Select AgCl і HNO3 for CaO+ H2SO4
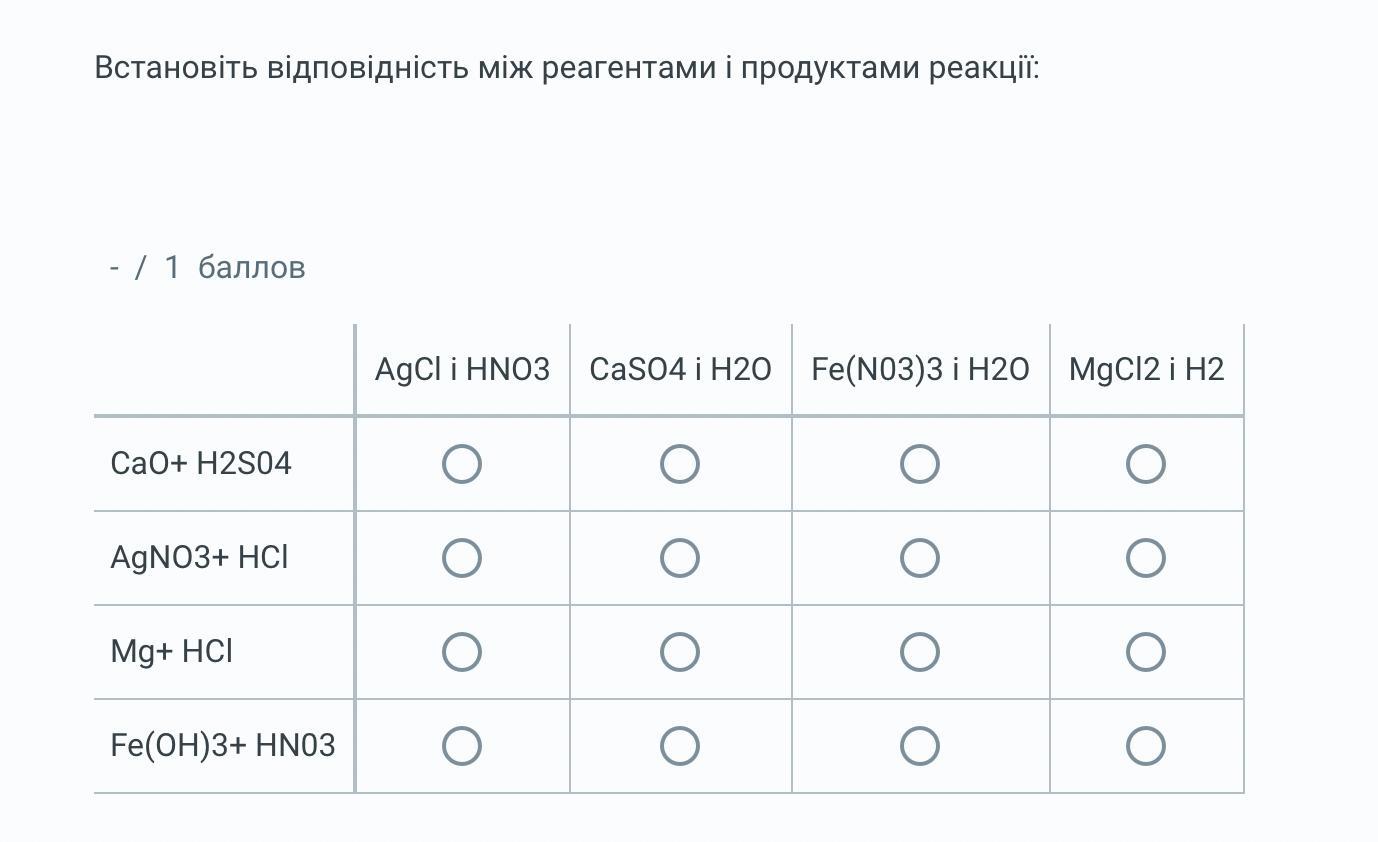The width and height of the screenshot is (1378, 842). click(462, 464)
